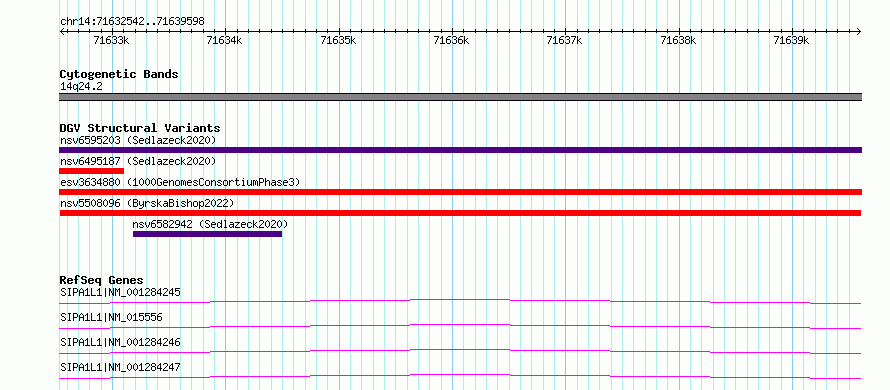Screen dimensions: 890x390
Task: Open variant label nsv5508096 (ByrskaBishop2022)
Action: click(x=146, y=203)
